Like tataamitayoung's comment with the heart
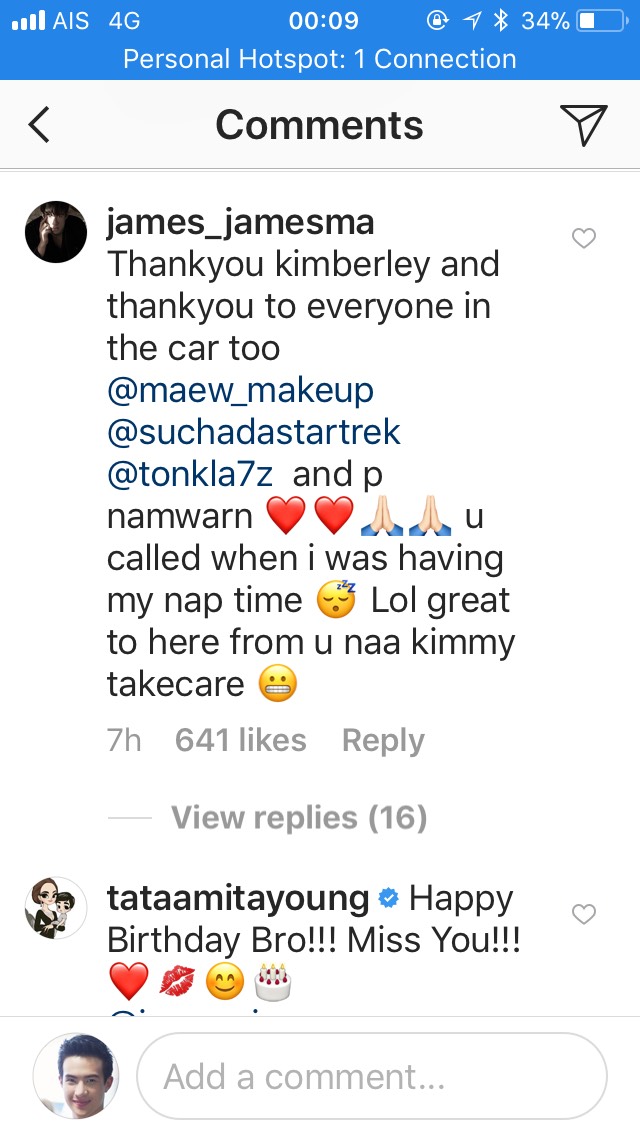The image size is (640, 1136). pyautogui.click(x=583, y=914)
